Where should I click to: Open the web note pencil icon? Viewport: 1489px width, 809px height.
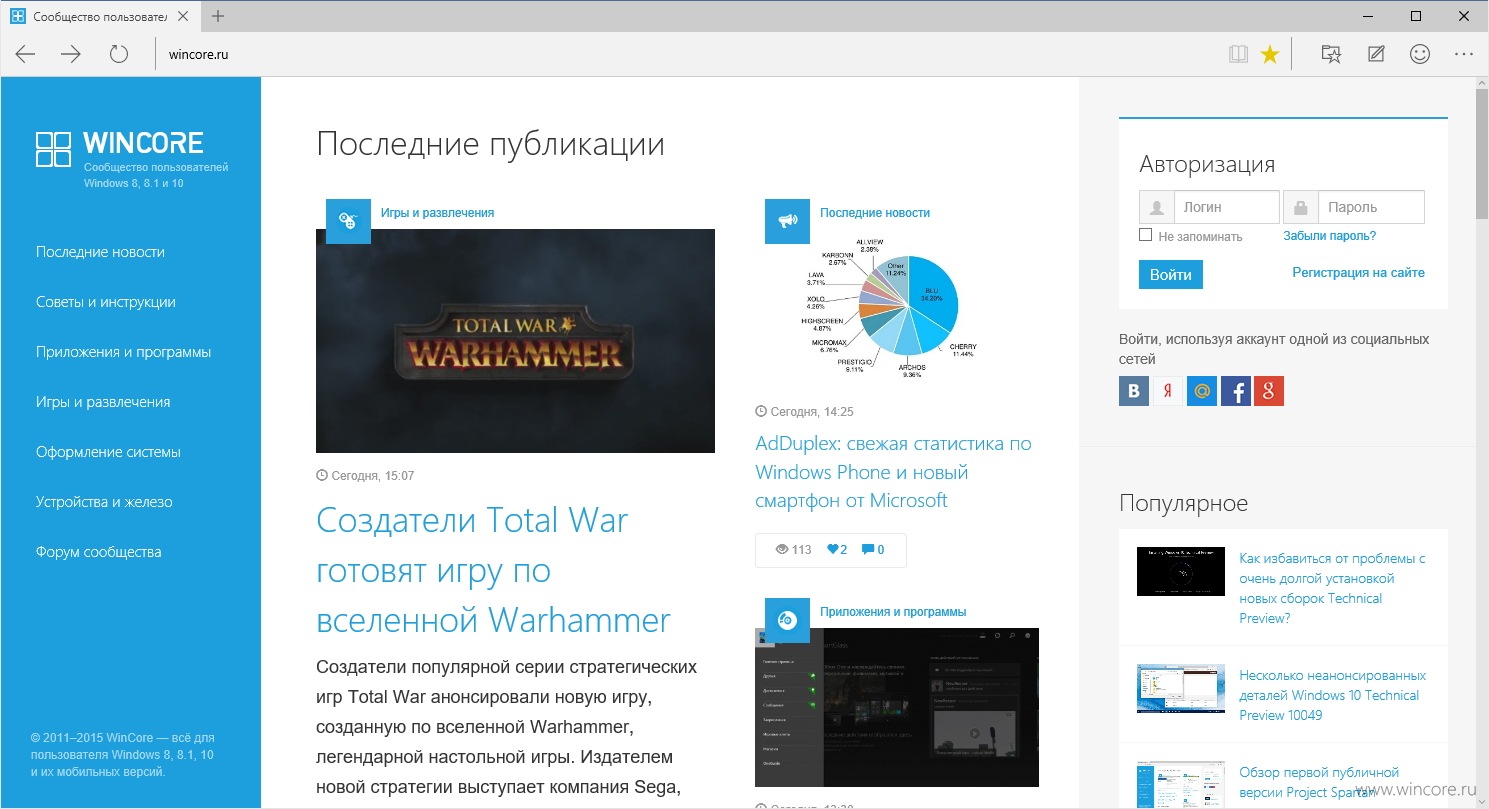1376,55
